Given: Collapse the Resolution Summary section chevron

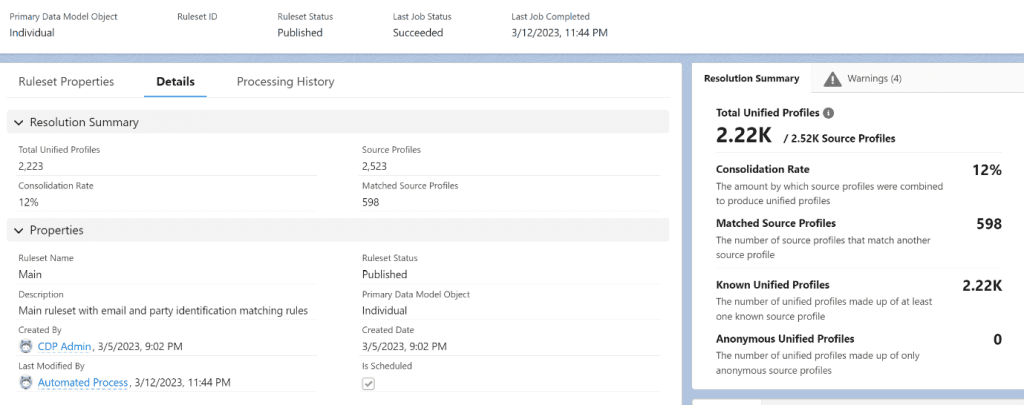Looking at the screenshot, I should point(19,122).
